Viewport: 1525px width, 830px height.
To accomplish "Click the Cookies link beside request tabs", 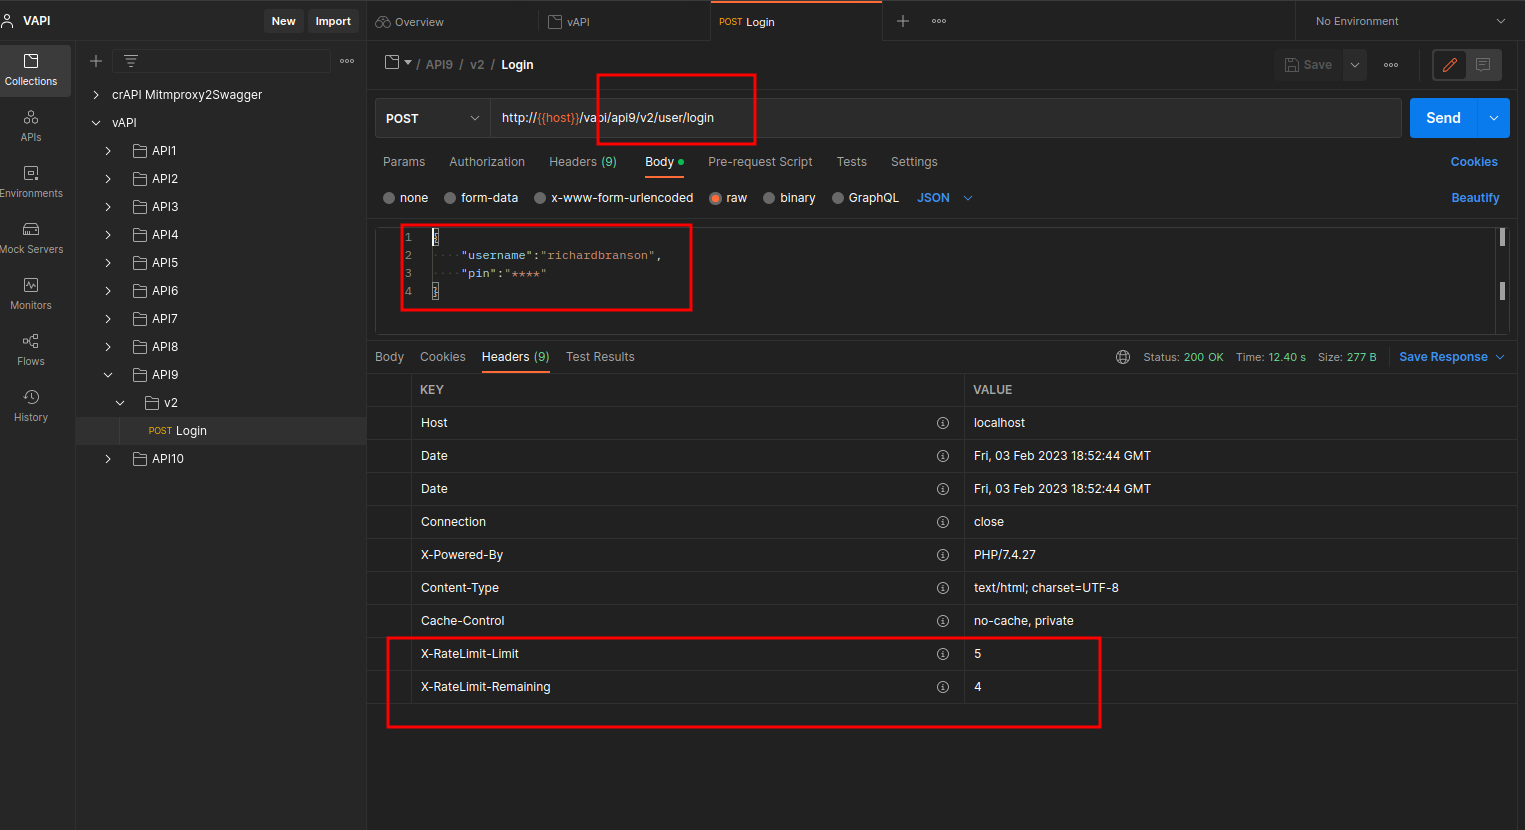I will pyautogui.click(x=1474, y=162).
